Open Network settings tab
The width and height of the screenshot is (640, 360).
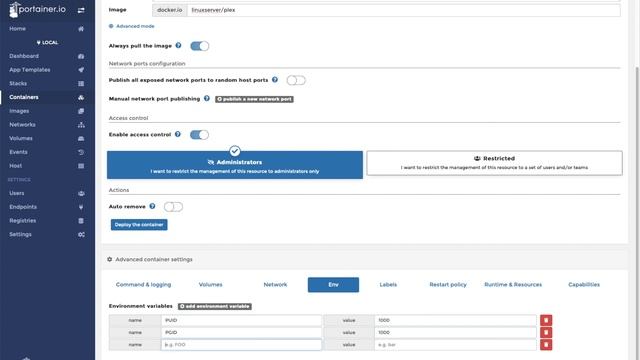coord(275,284)
